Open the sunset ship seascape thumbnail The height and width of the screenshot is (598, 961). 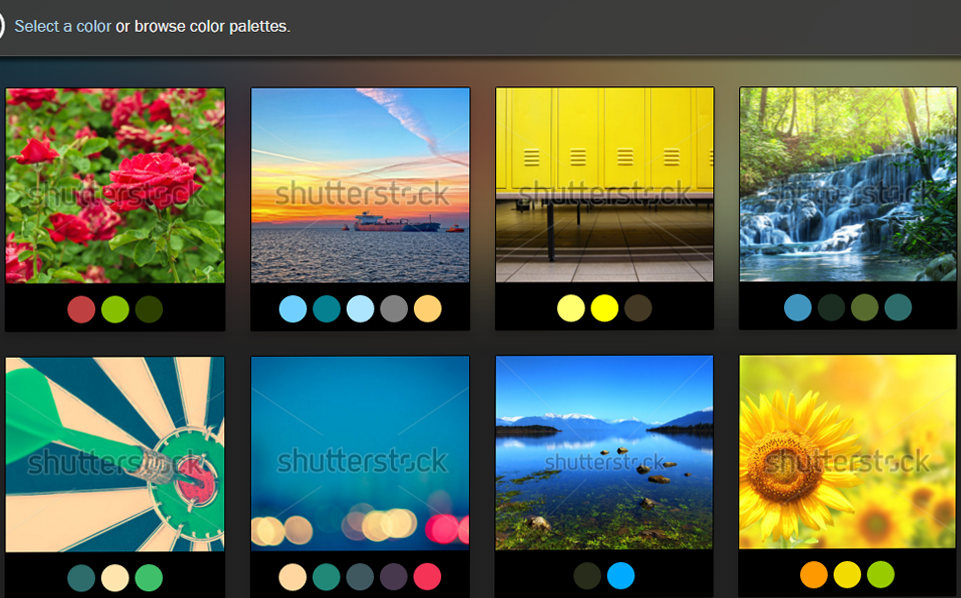[360, 185]
